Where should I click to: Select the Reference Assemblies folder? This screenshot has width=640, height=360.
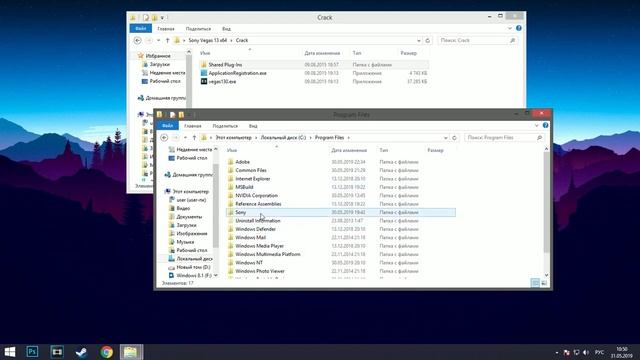click(x=340, y=204)
